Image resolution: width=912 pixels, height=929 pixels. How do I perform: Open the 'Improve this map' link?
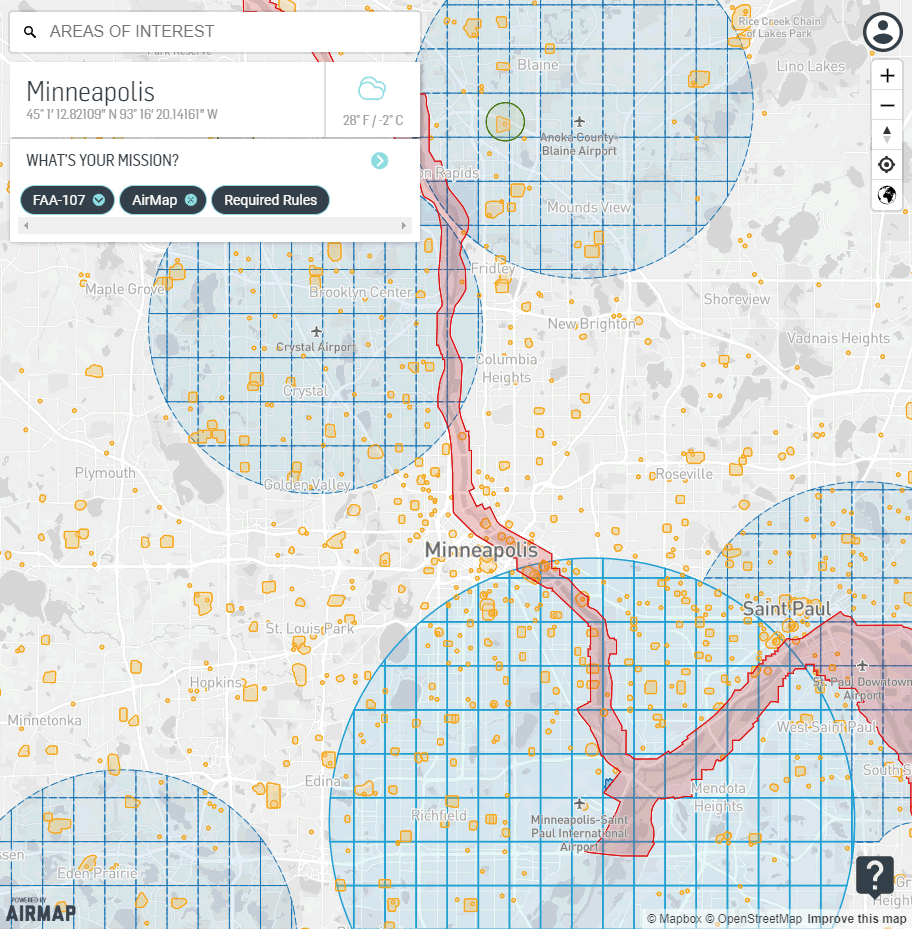coord(857,919)
